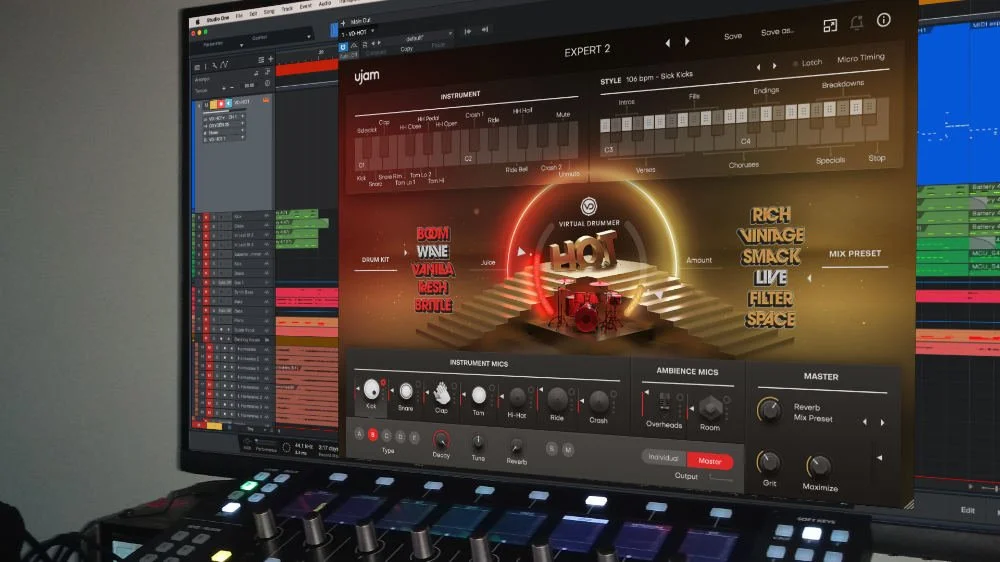The height and width of the screenshot is (562, 1000).
Task: Click the kick Decay knob
Action: point(441,440)
